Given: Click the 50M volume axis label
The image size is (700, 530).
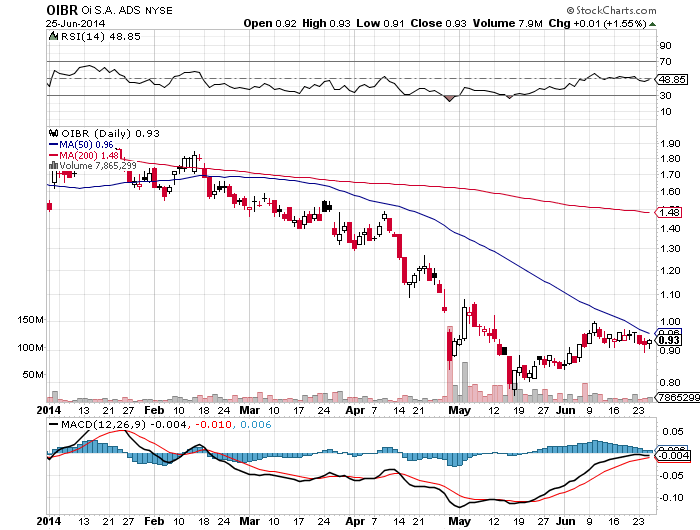Looking at the screenshot, I should (33, 374).
